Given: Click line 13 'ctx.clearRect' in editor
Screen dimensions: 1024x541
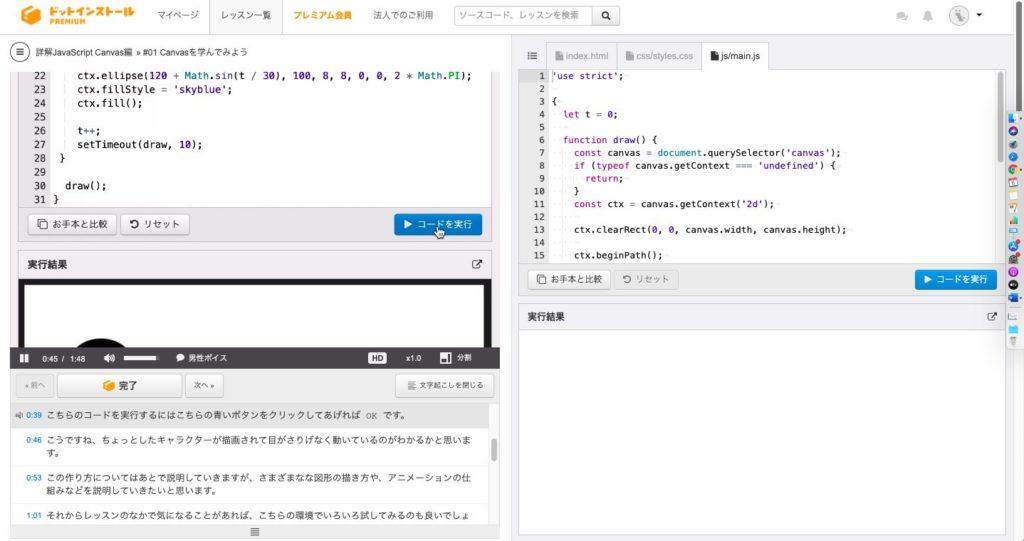Looking at the screenshot, I should click(x=710, y=230).
